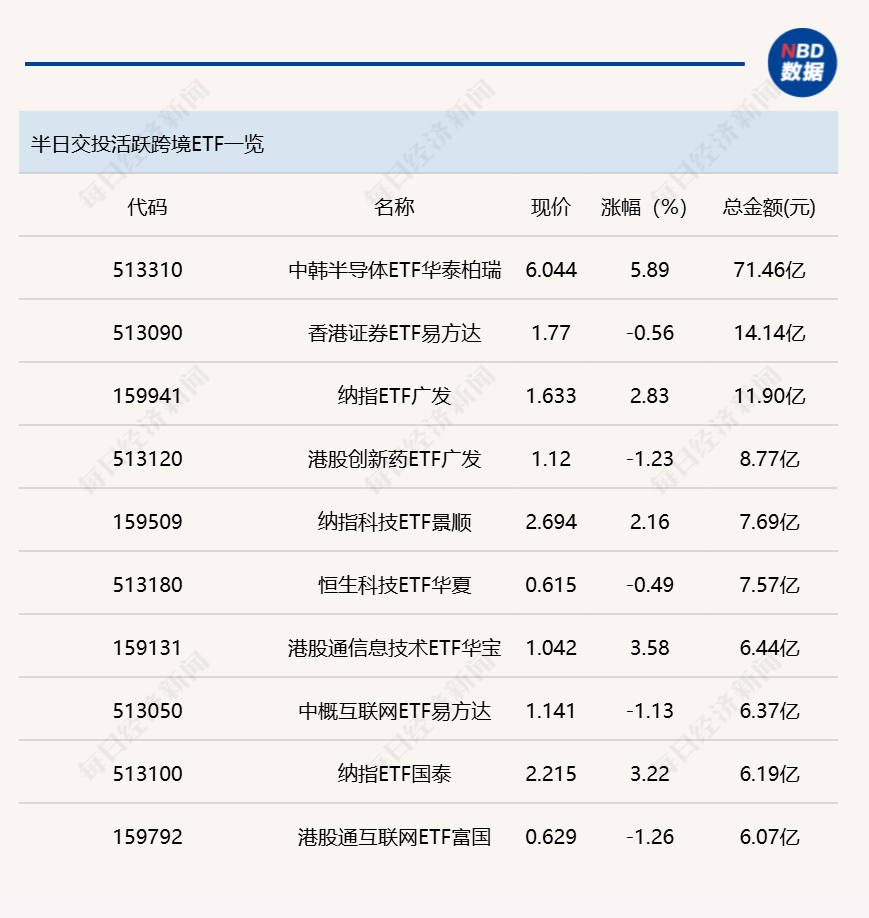This screenshot has width=869, height=918.
Task: Click the 涨幅(%) column header
Action: click(x=644, y=207)
